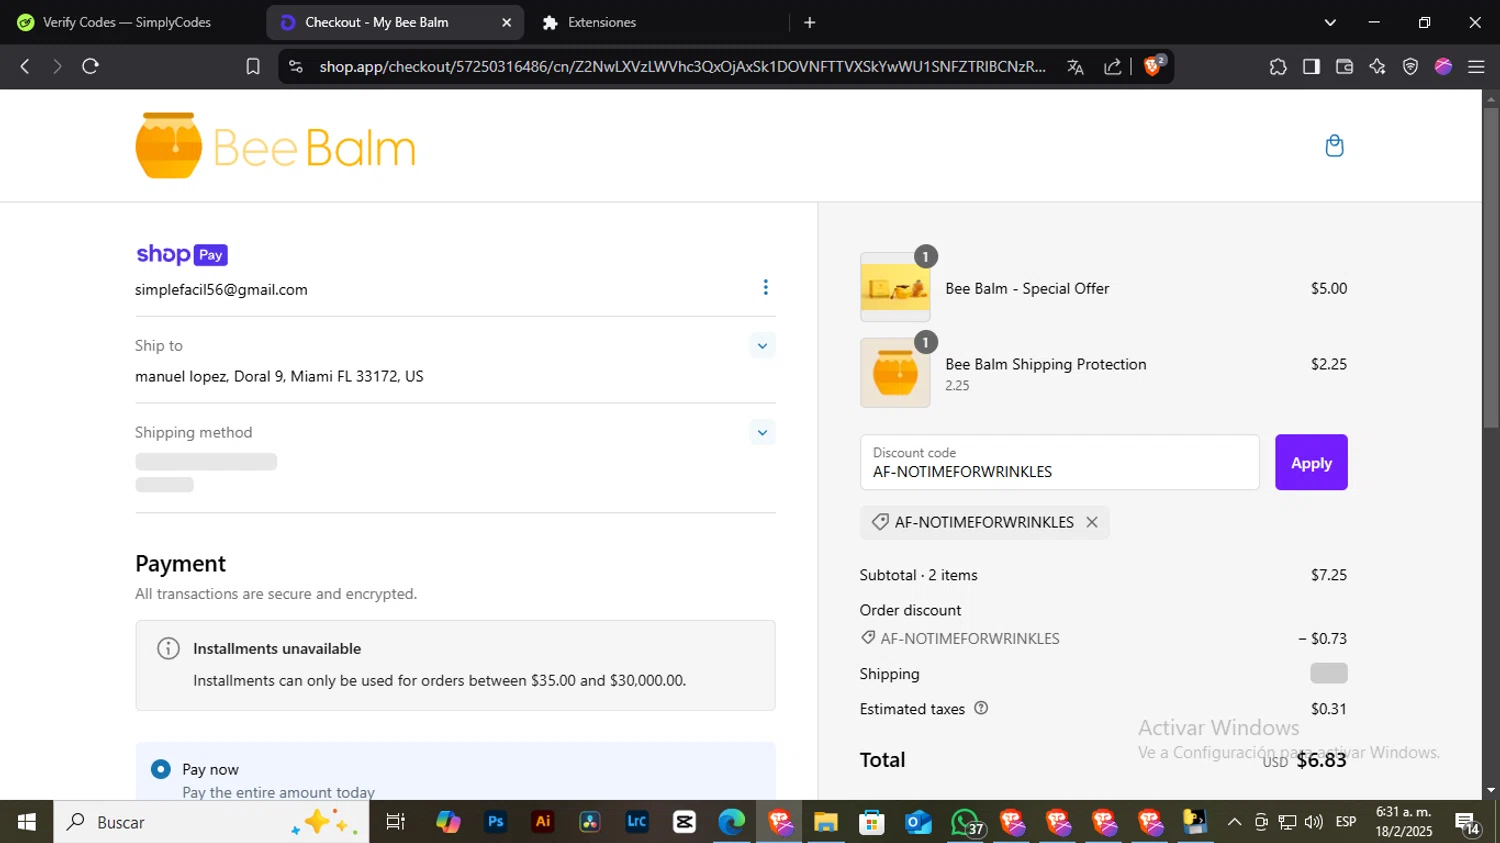Image resolution: width=1500 pixels, height=843 pixels.
Task: Open Outlook from the taskbar
Action: coord(918,822)
